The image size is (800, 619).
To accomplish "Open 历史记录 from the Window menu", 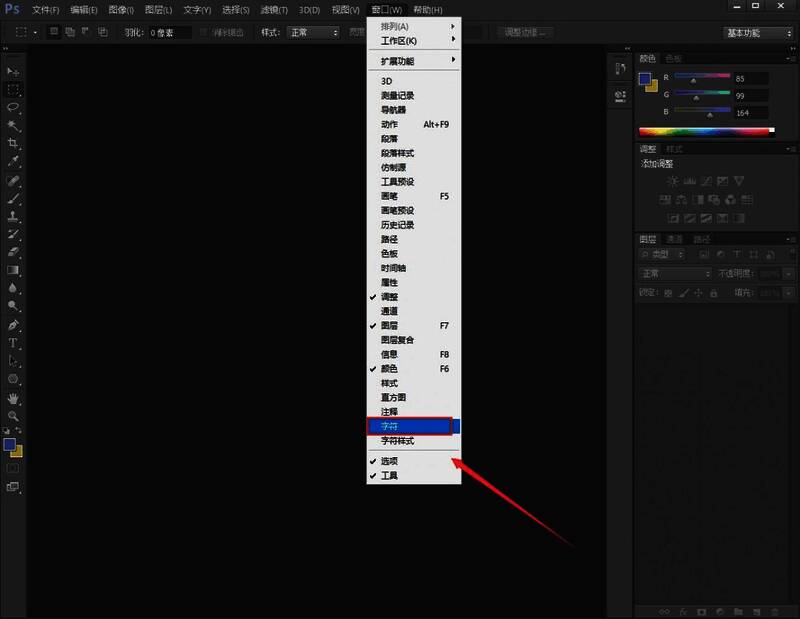I will [397, 225].
